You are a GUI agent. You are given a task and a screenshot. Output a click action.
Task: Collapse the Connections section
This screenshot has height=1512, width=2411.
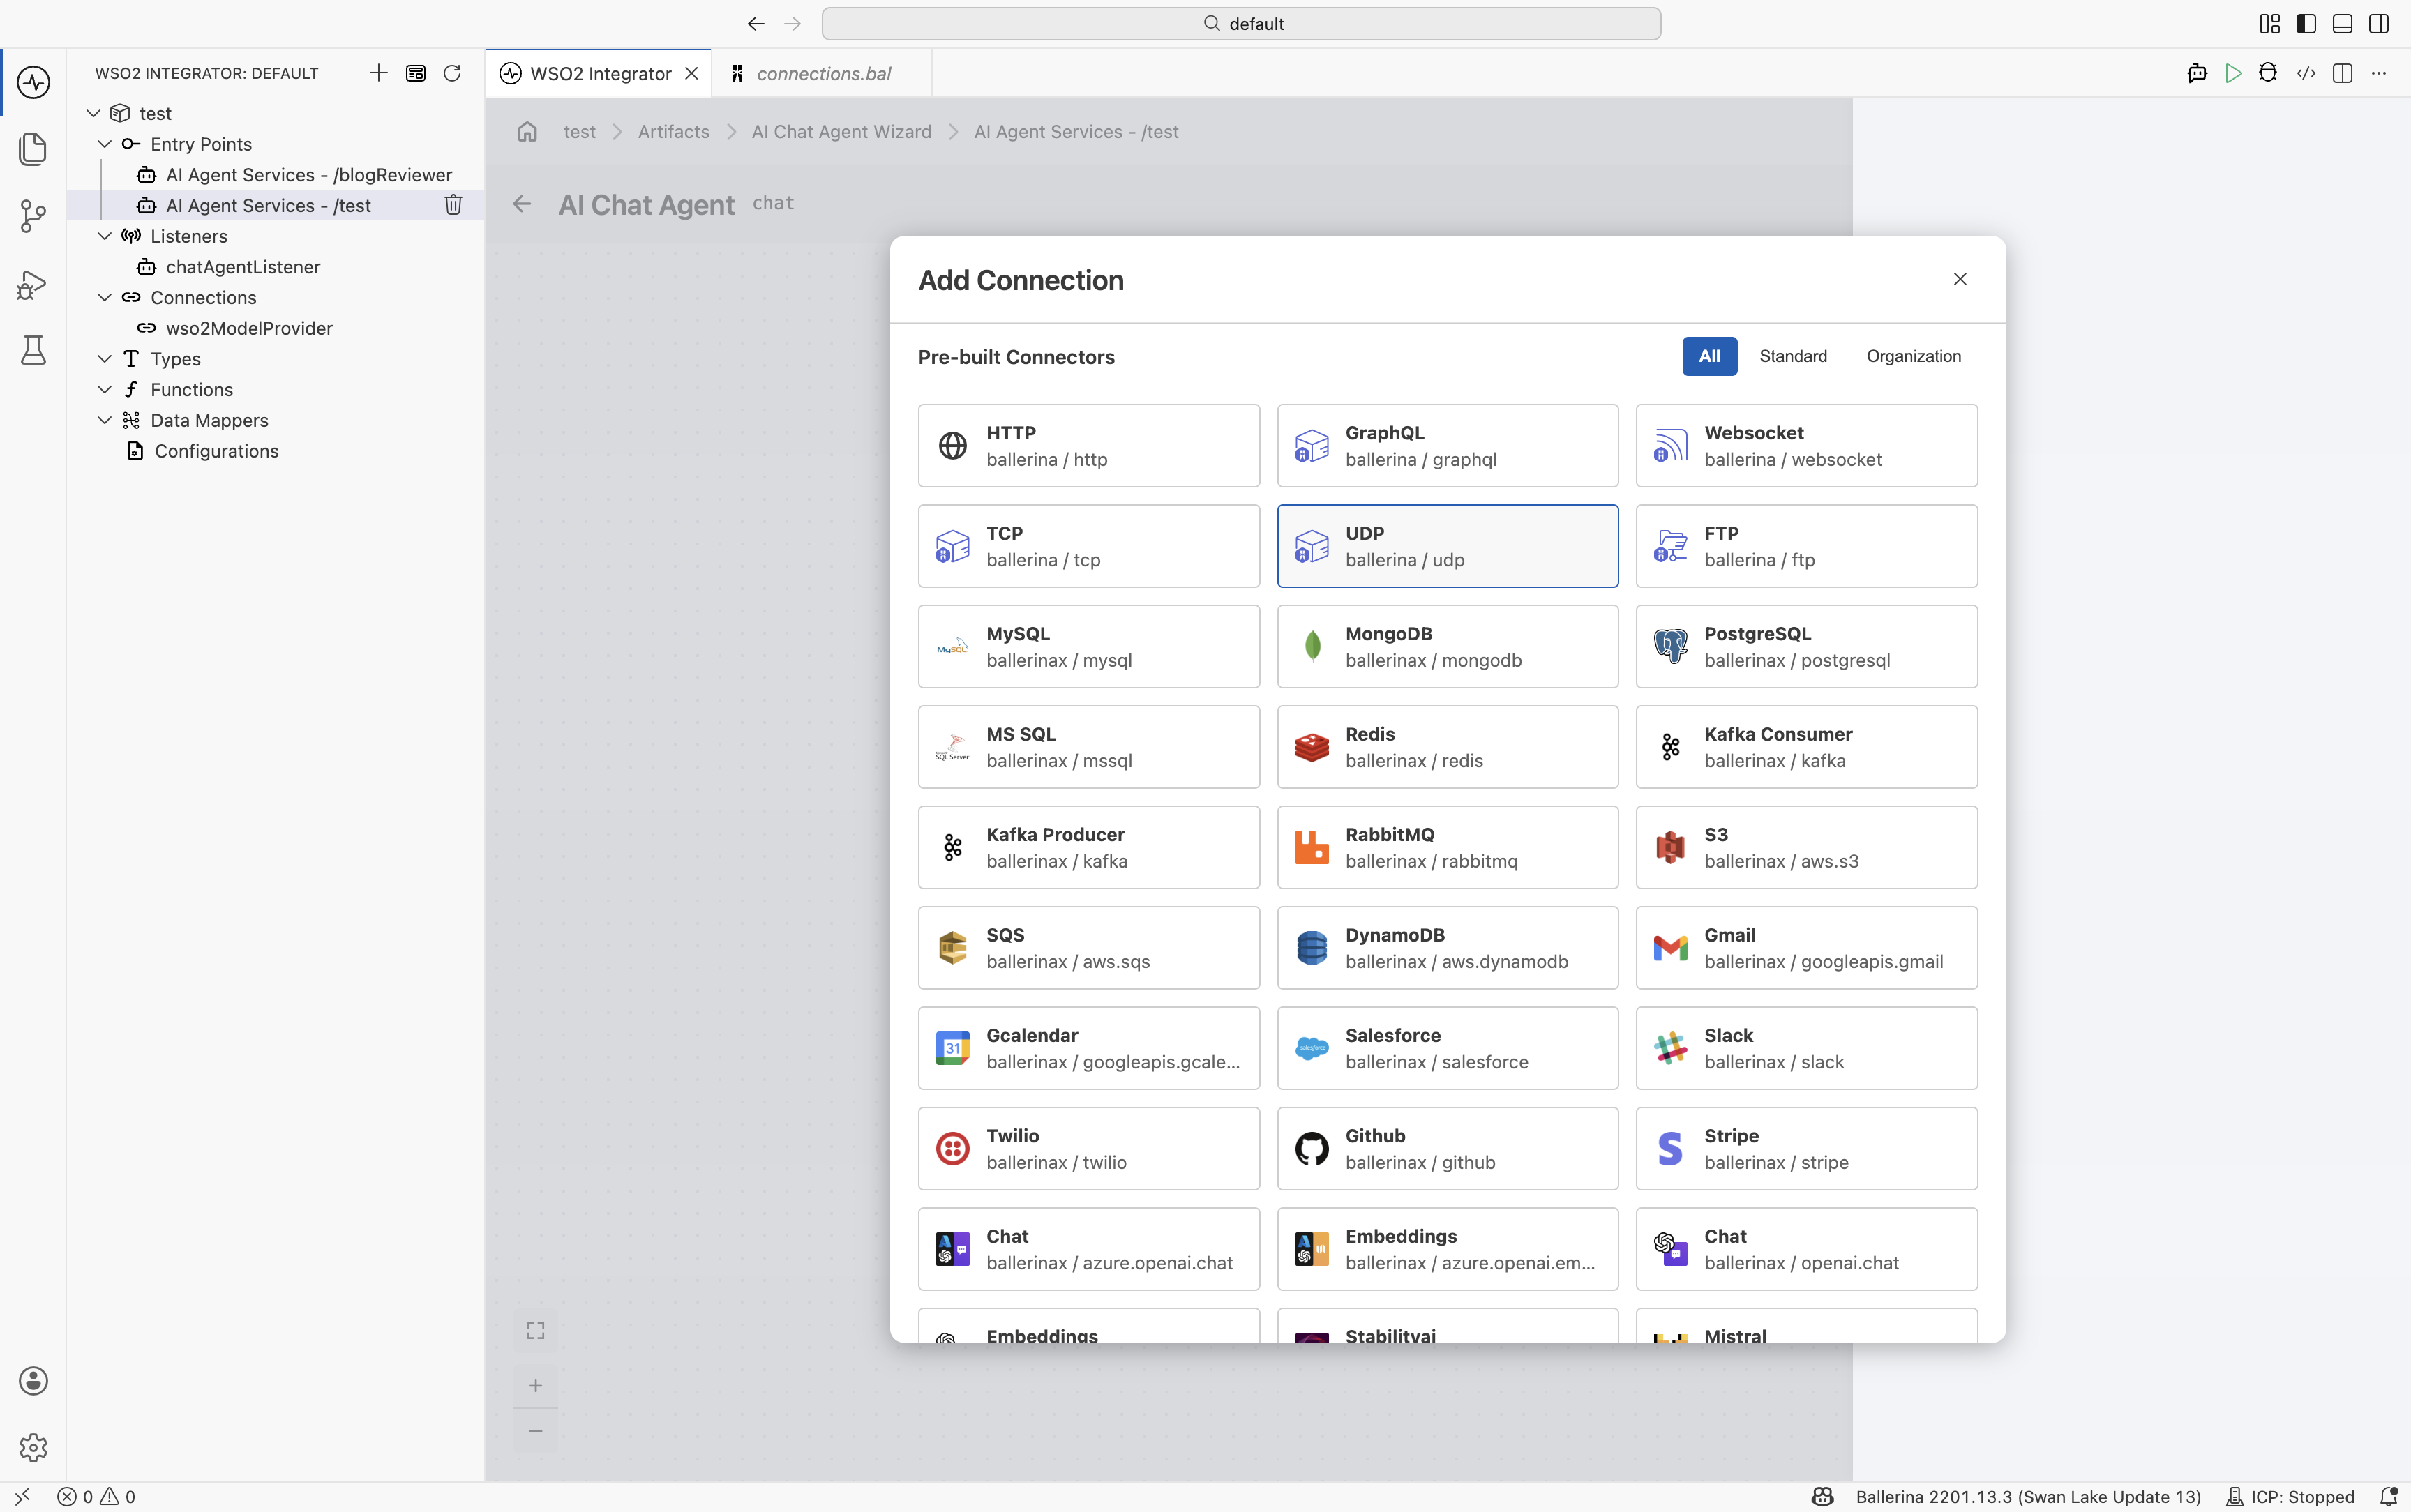click(x=105, y=297)
